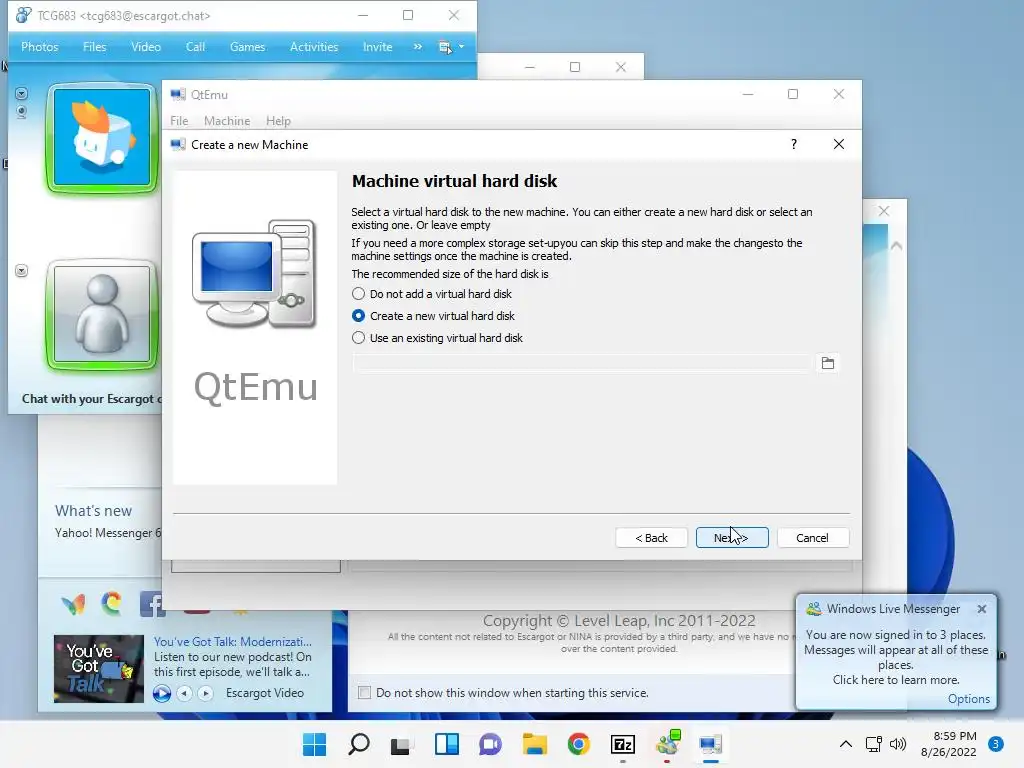Click the Next button in the wizard
The width and height of the screenshot is (1024, 768).
732,538
